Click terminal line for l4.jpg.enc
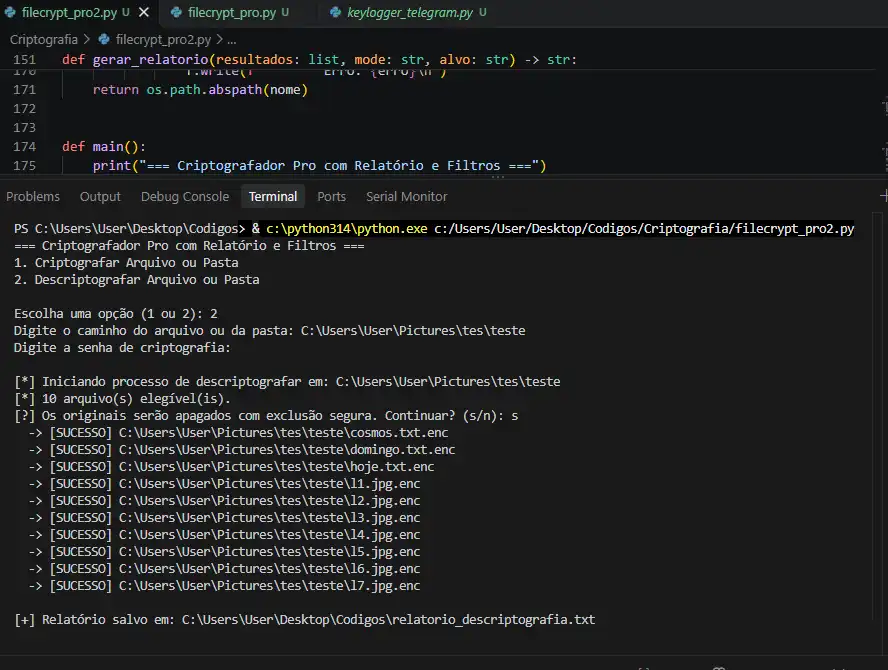The image size is (888, 670). click(x=224, y=535)
